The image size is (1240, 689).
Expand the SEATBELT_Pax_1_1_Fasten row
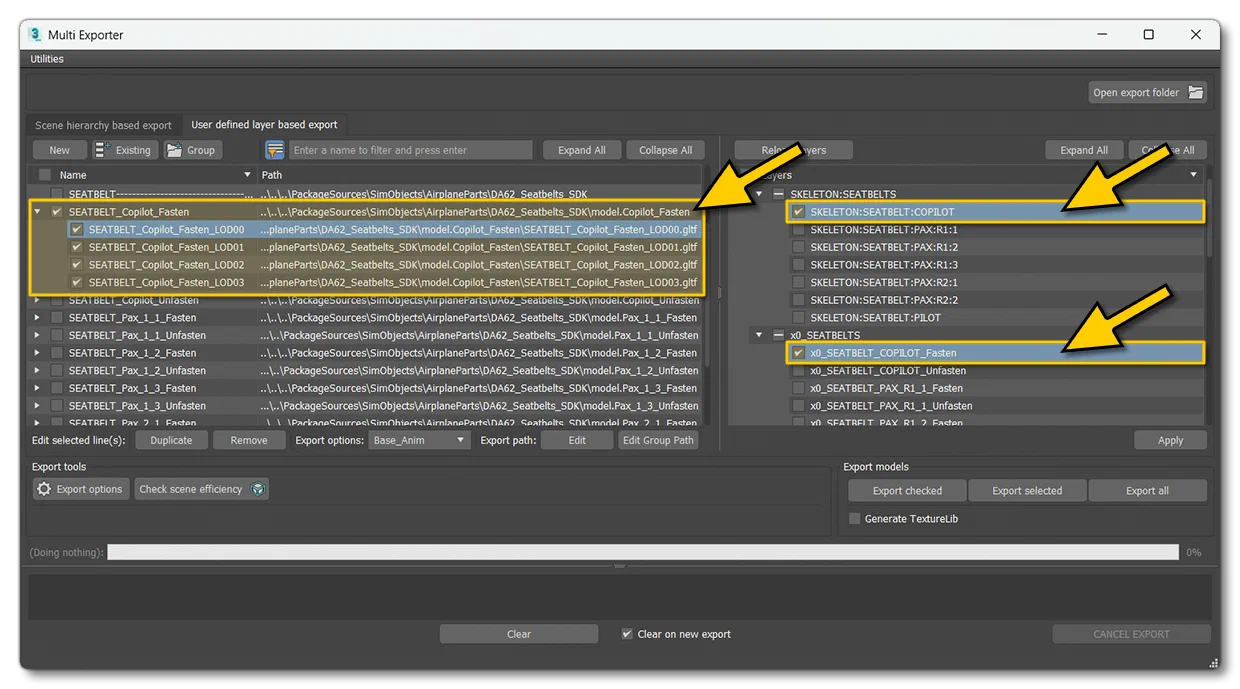38,318
